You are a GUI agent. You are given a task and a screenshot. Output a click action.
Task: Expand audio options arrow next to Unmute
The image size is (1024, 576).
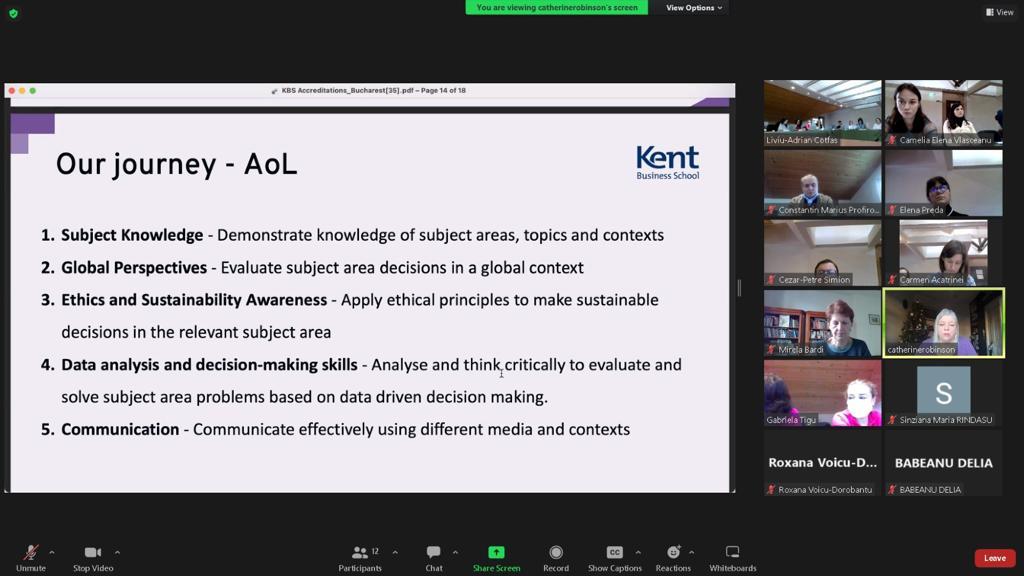pos(52,552)
